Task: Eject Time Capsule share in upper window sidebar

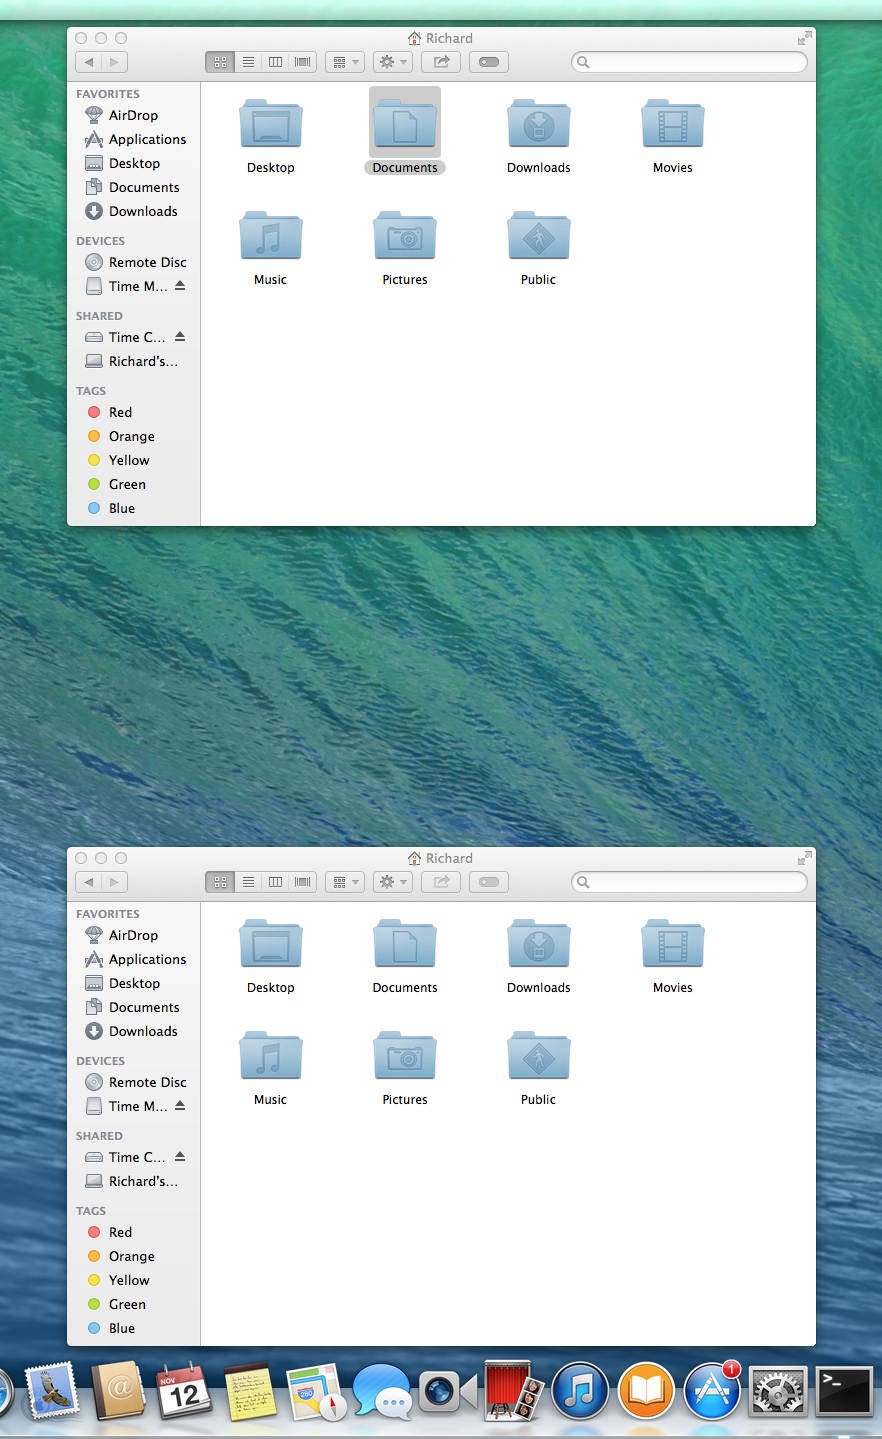Action: tap(180, 336)
